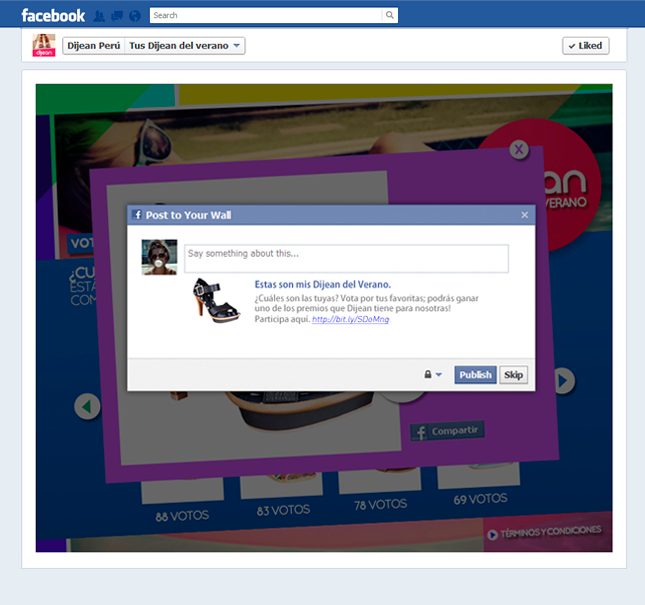Close the purple popup with X circle
645x605 pixels.
[519, 149]
